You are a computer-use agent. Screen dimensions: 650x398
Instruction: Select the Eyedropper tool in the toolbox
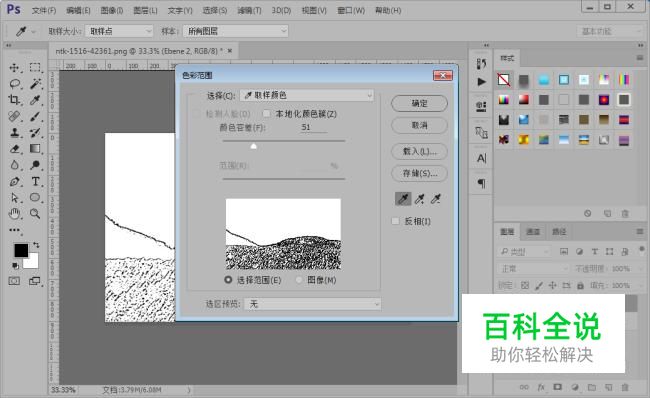click(x=35, y=100)
